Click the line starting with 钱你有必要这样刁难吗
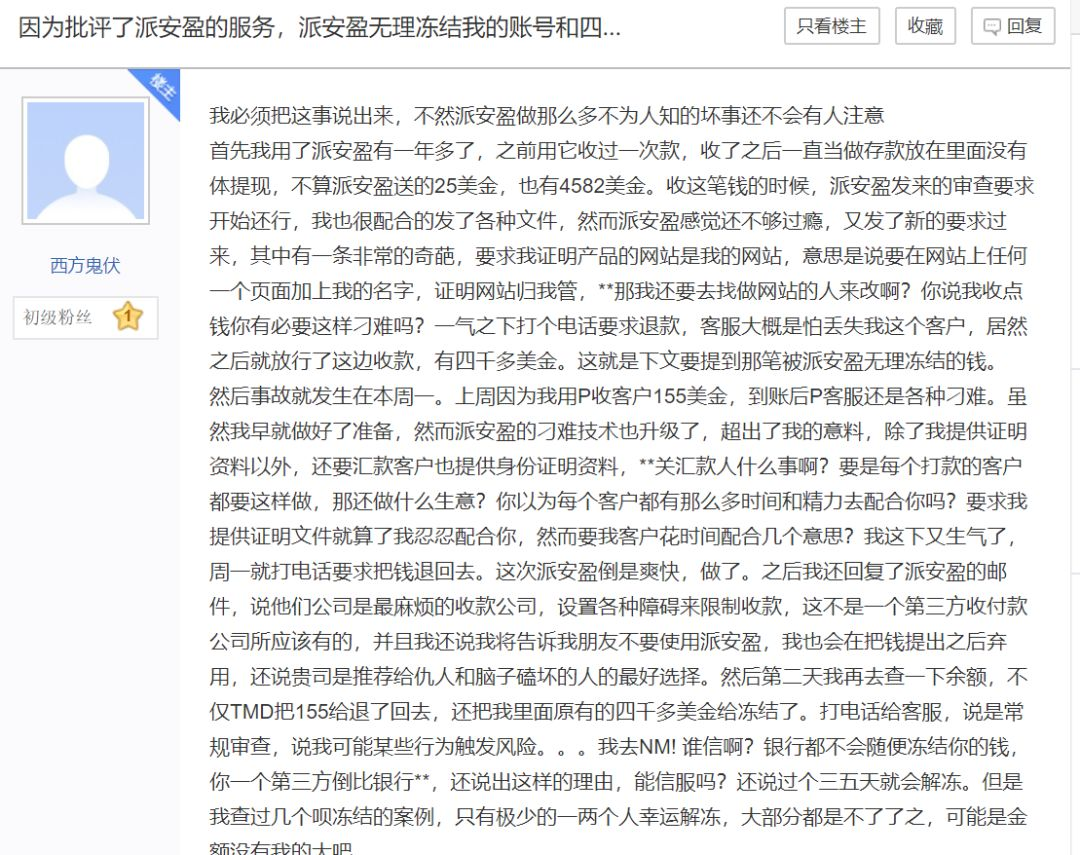This screenshot has height=855, width=1080. [618, 326]
